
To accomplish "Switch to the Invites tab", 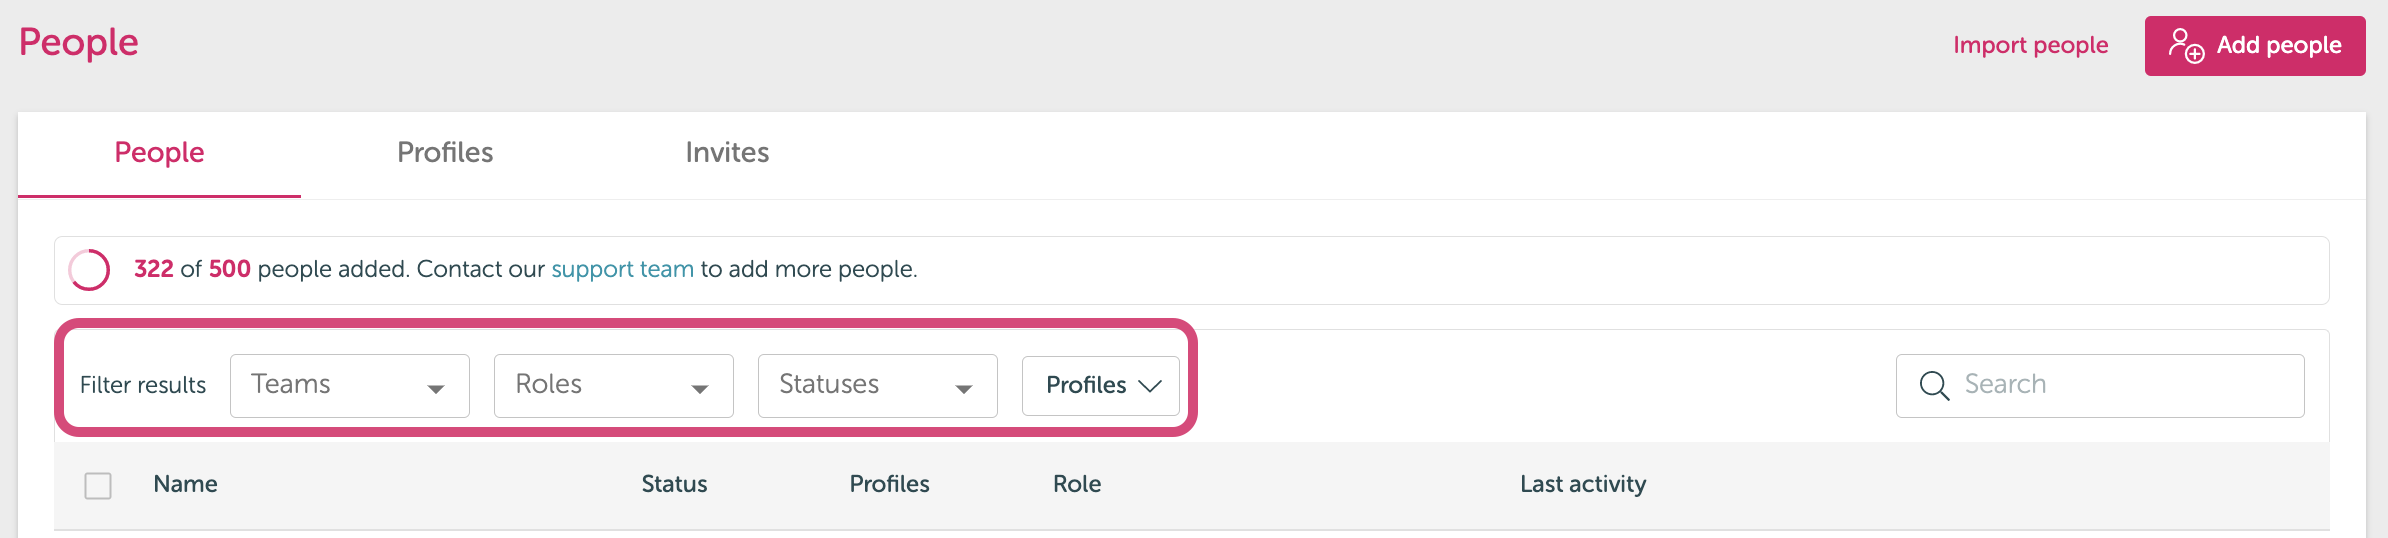I will pos(727,153).
